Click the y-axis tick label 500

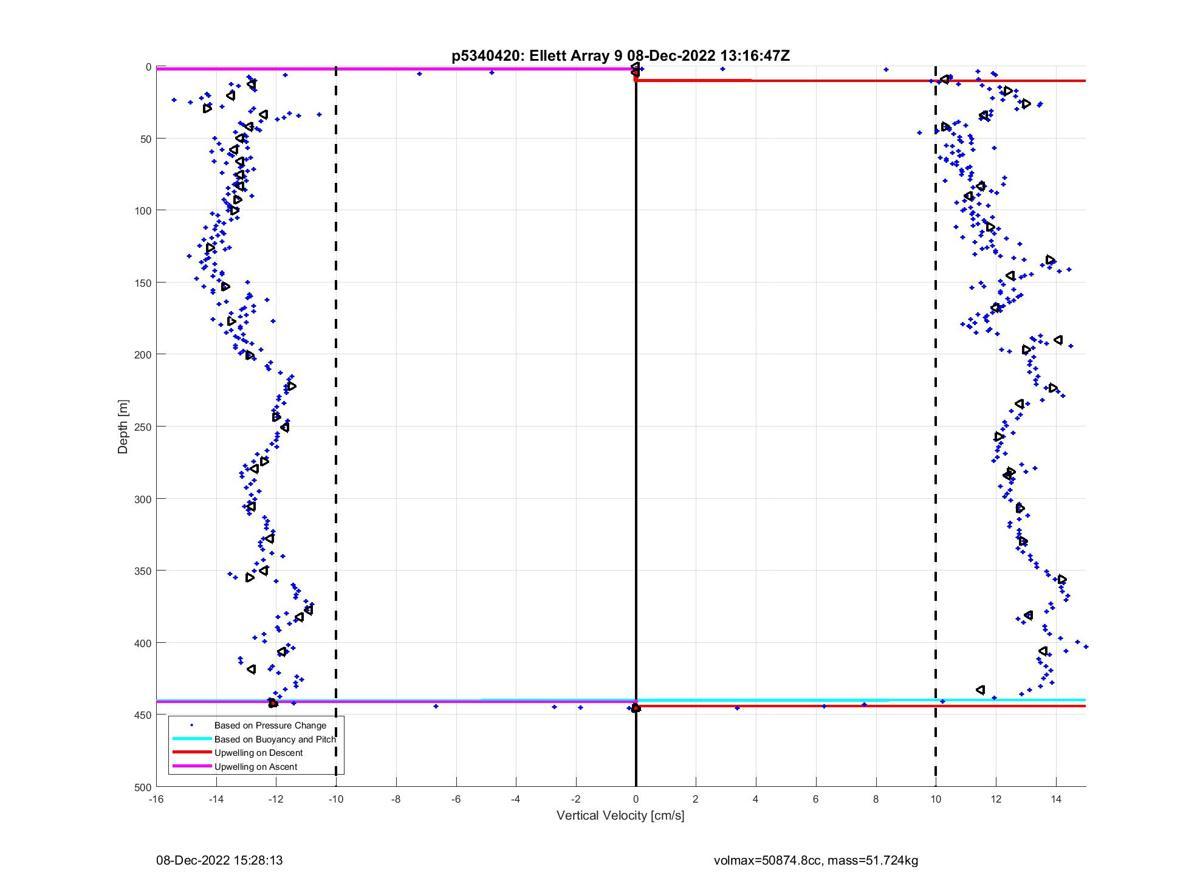(141, 787)
